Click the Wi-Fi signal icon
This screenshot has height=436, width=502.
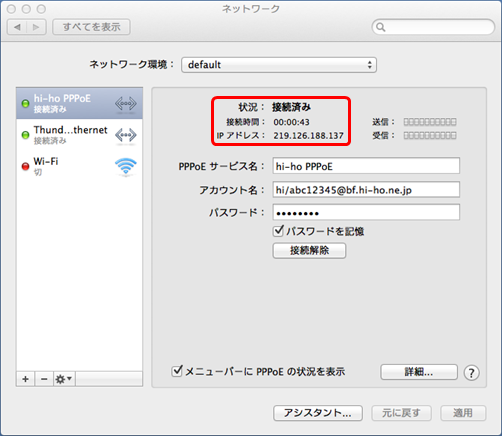[x=126, y=166]
